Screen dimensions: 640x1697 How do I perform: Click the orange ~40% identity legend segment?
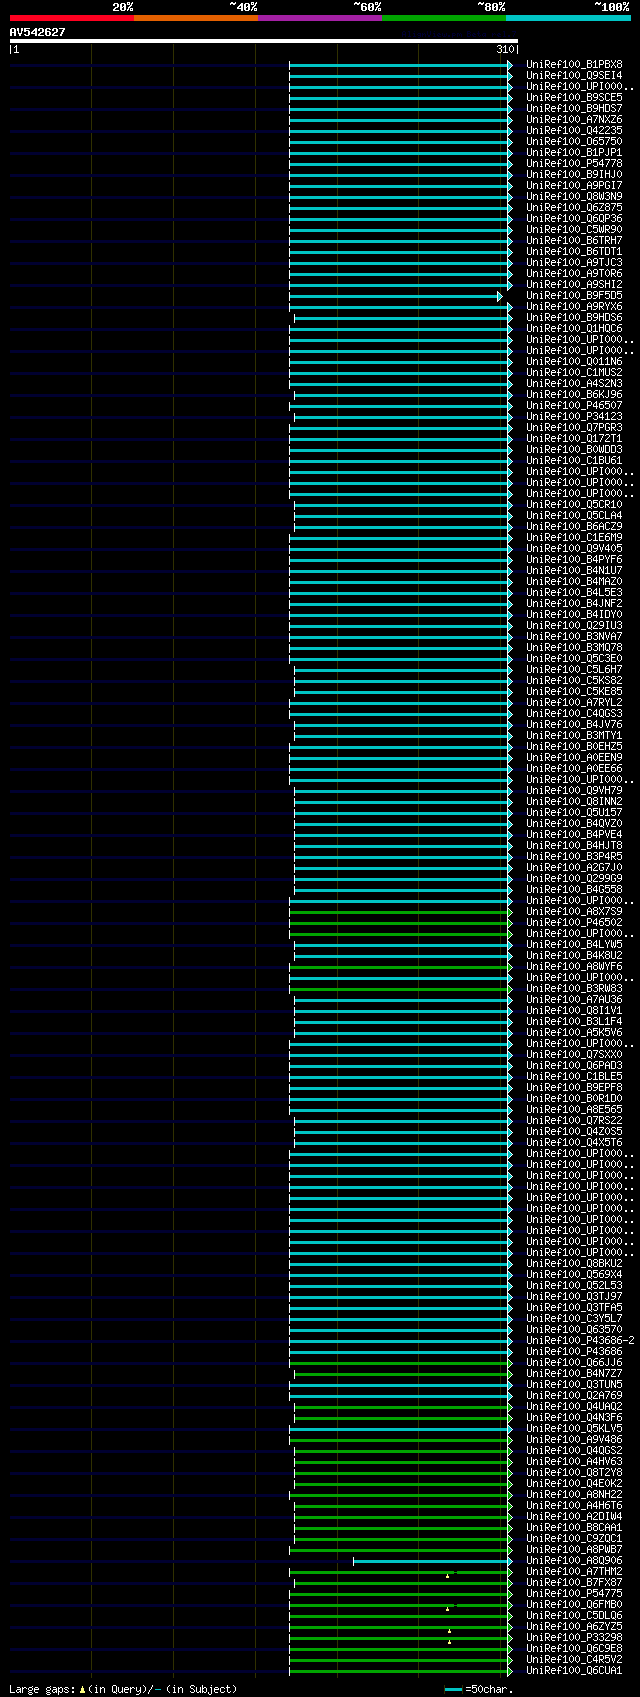click(196, 17)
